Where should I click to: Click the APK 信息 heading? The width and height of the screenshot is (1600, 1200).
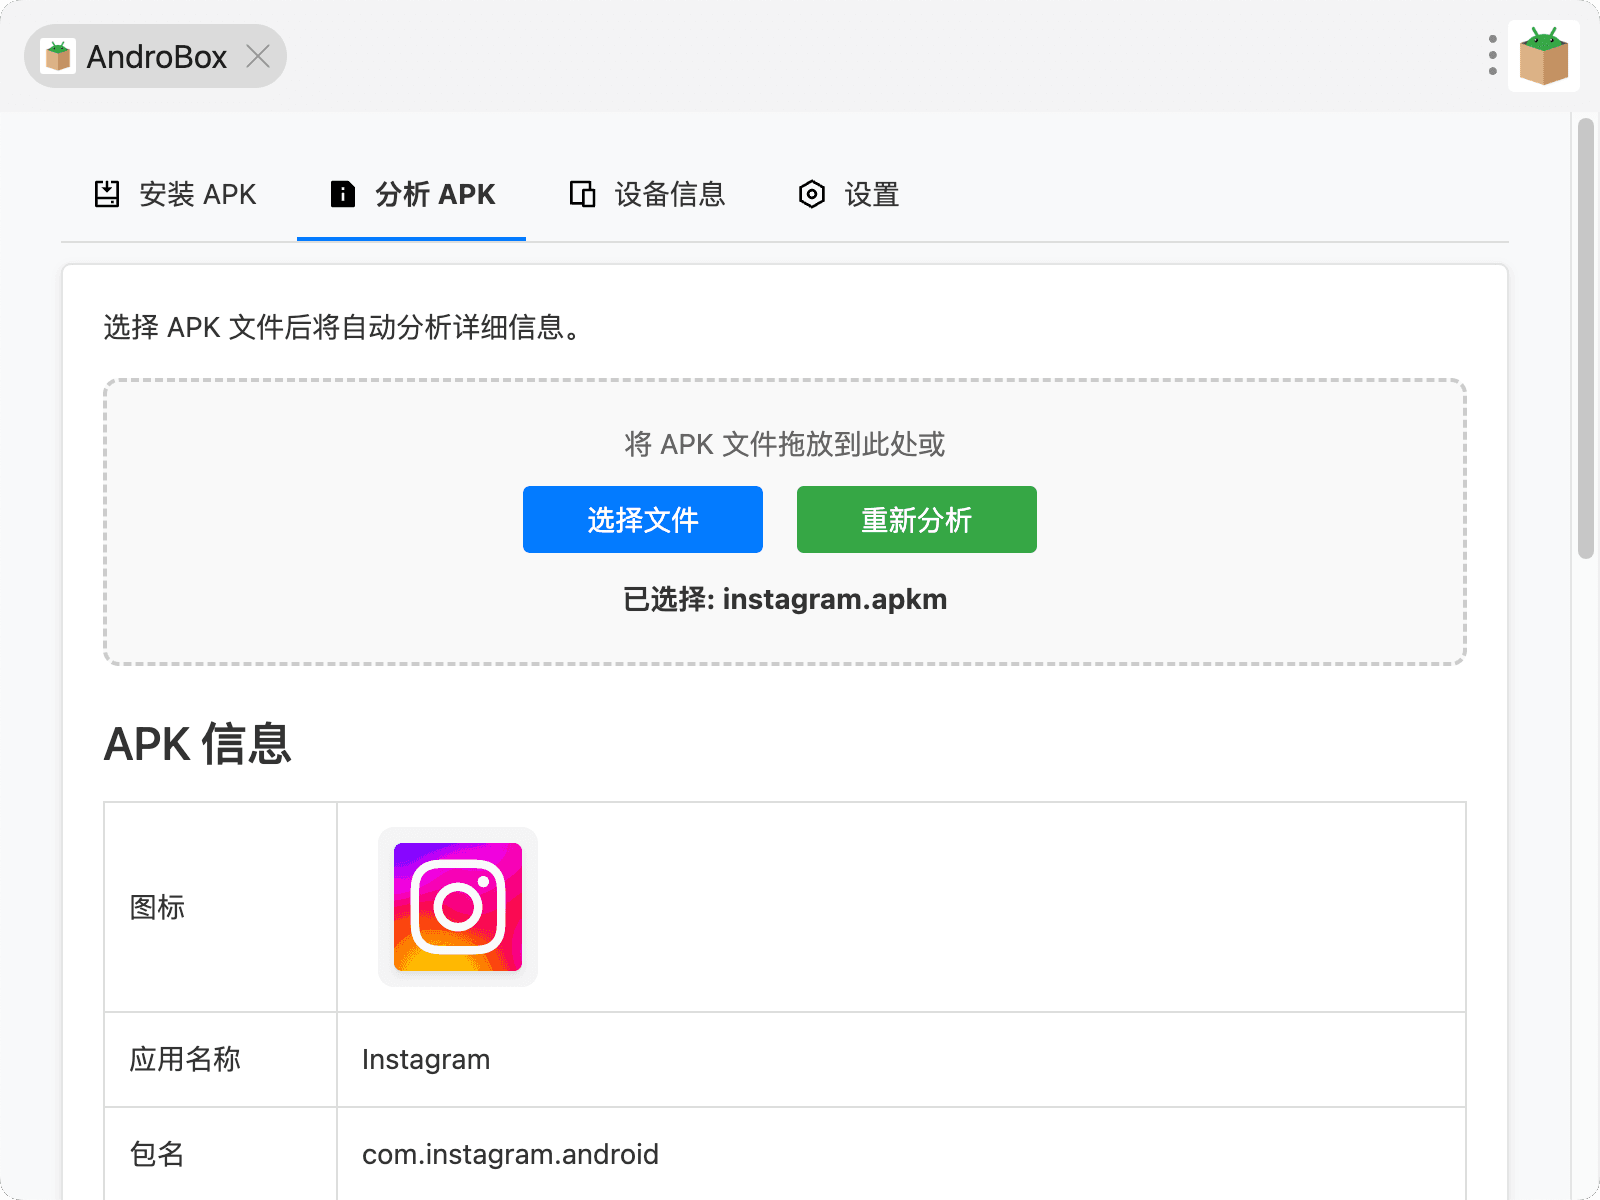tap(198, 744)
